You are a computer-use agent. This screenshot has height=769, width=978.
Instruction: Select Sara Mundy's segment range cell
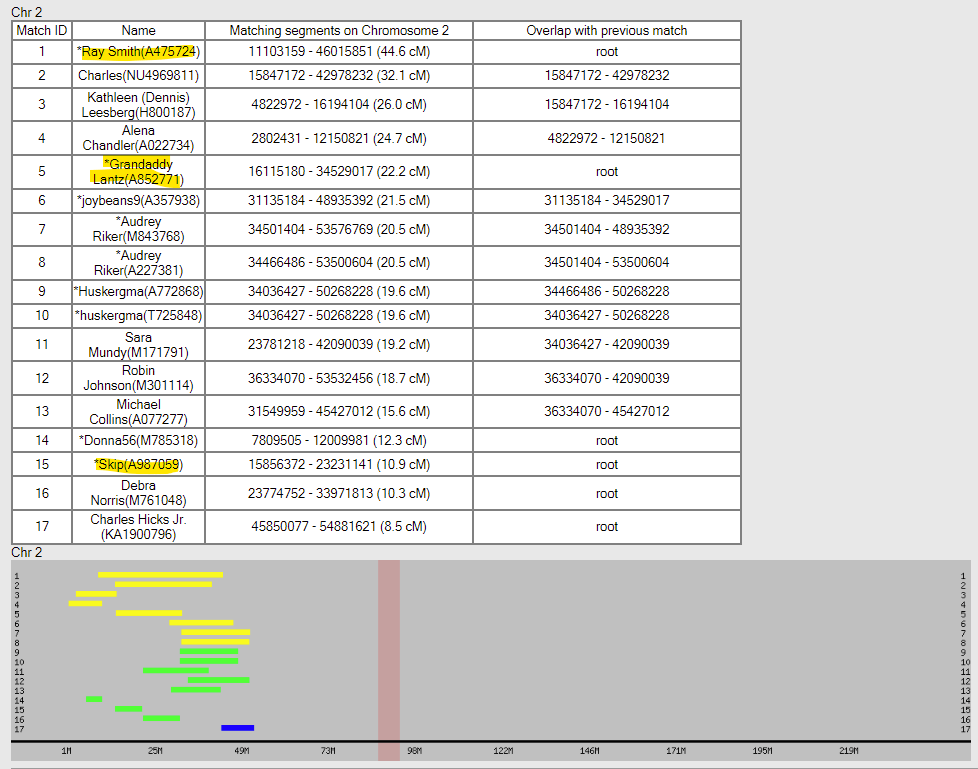tap(339, 344)
